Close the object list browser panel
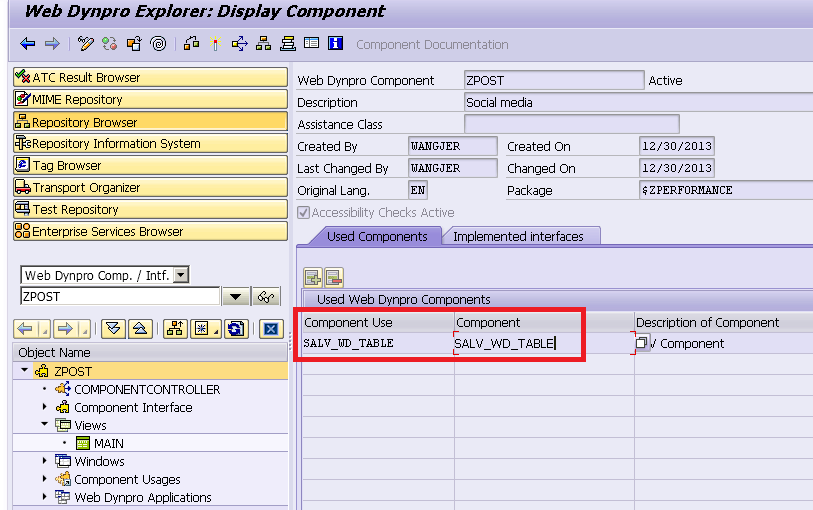This screenshot has height=510, width=813. point(270,329)
